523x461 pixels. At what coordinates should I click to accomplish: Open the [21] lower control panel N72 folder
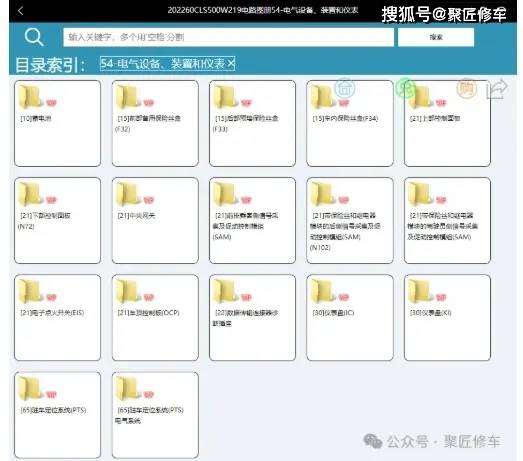click(57, 220)
